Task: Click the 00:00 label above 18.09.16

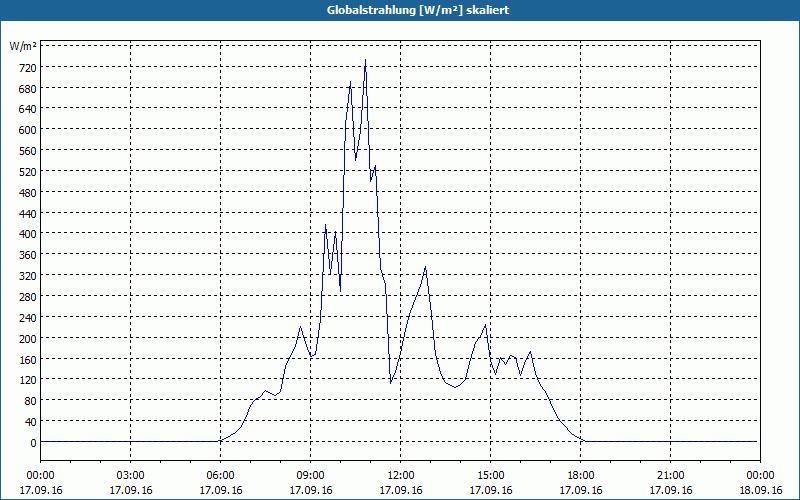Action: pyautogui.click(x=760, y=476)
